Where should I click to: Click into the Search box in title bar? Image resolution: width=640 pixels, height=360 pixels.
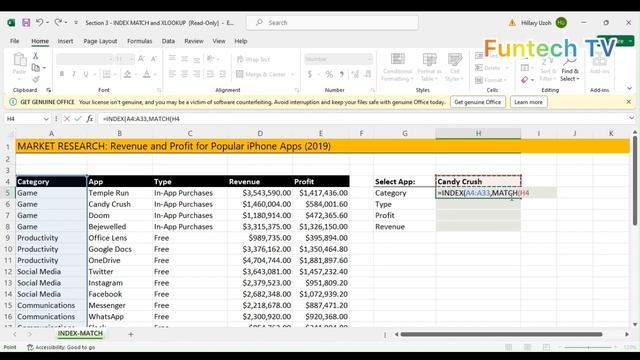332,23
